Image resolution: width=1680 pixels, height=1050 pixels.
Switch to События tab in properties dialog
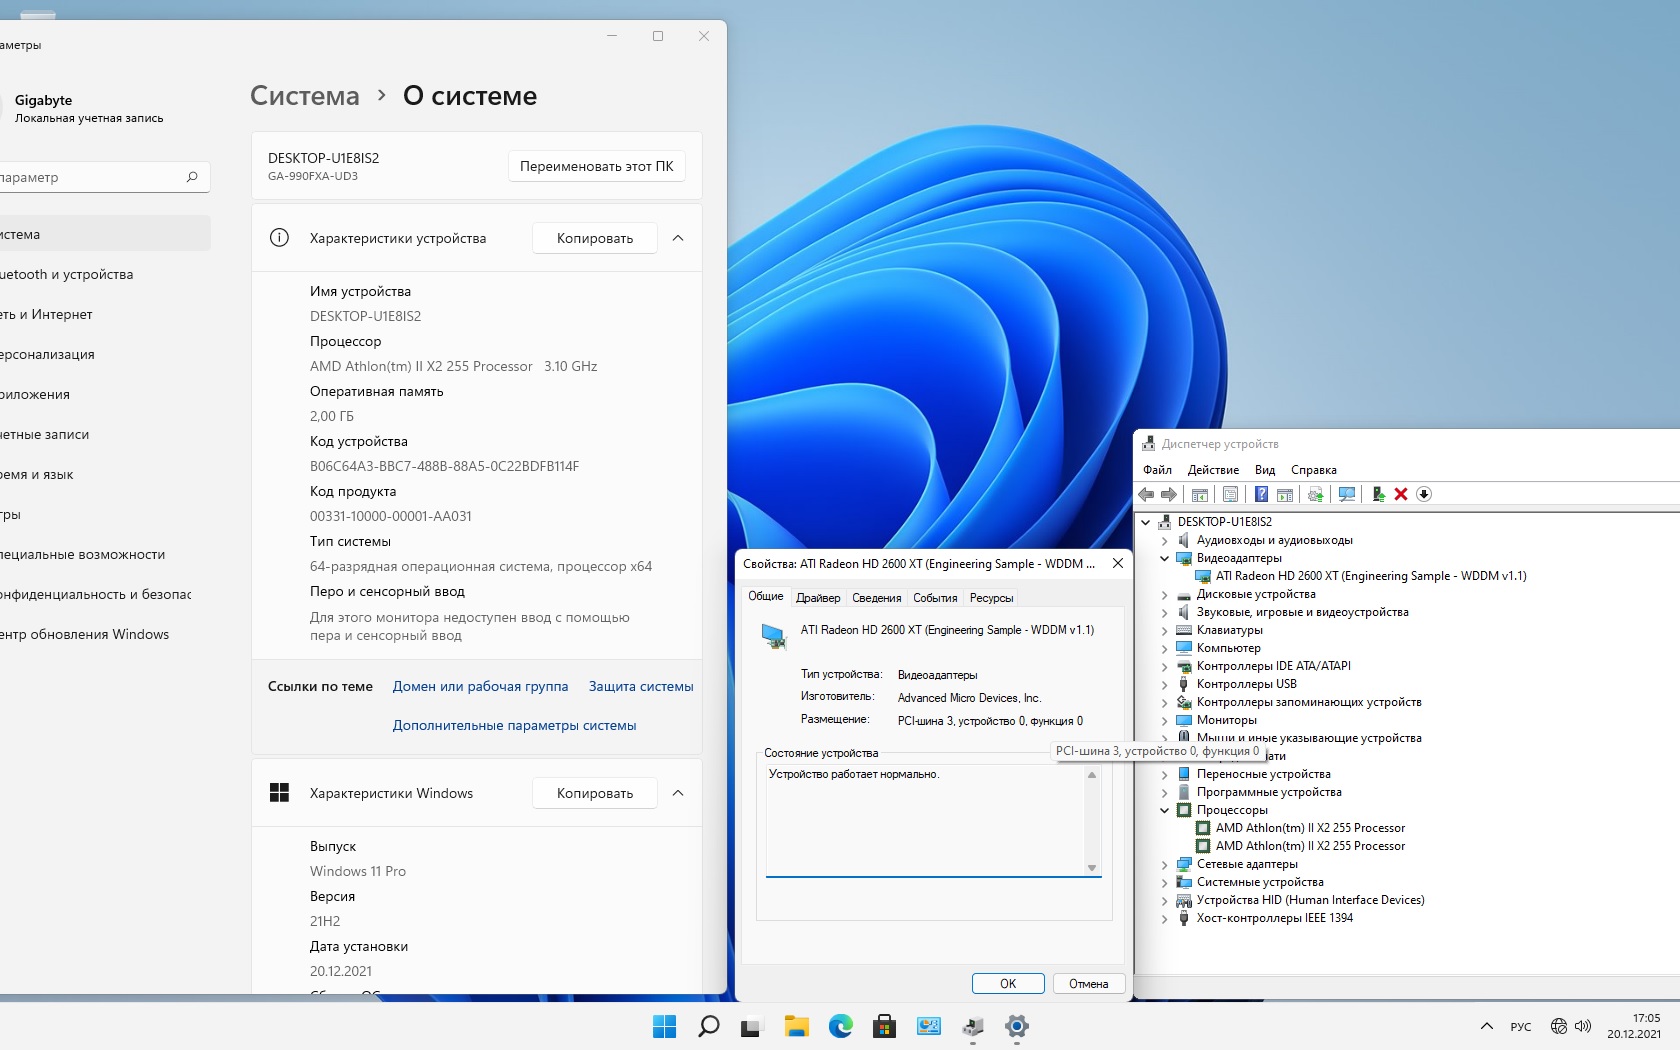click(935, 598)
